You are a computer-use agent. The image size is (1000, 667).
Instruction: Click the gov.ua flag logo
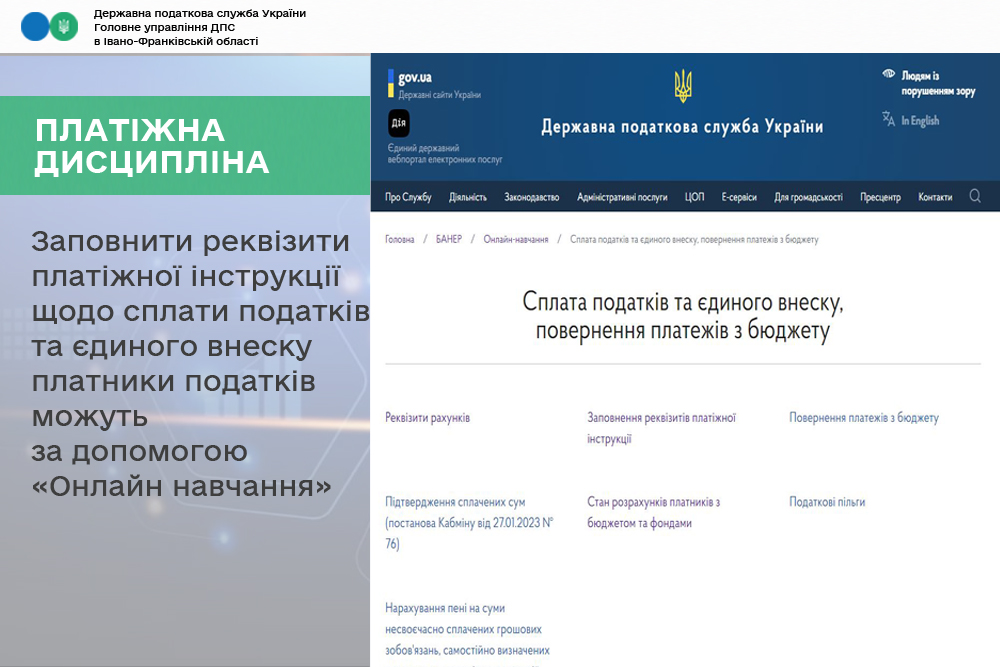pyautogui.click(x=391, y=83)
